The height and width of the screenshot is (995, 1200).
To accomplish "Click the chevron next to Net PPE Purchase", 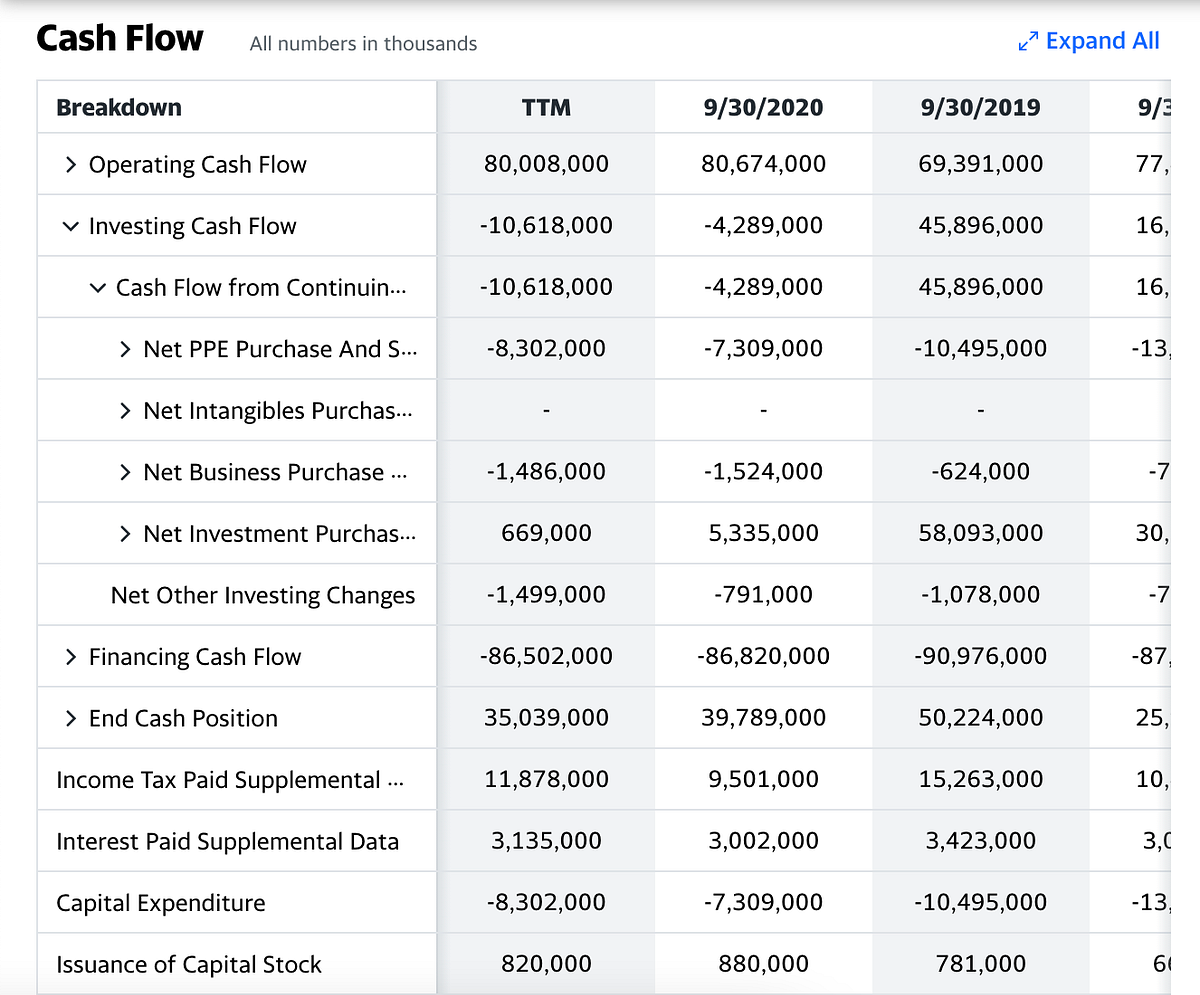I will point(124,348).
